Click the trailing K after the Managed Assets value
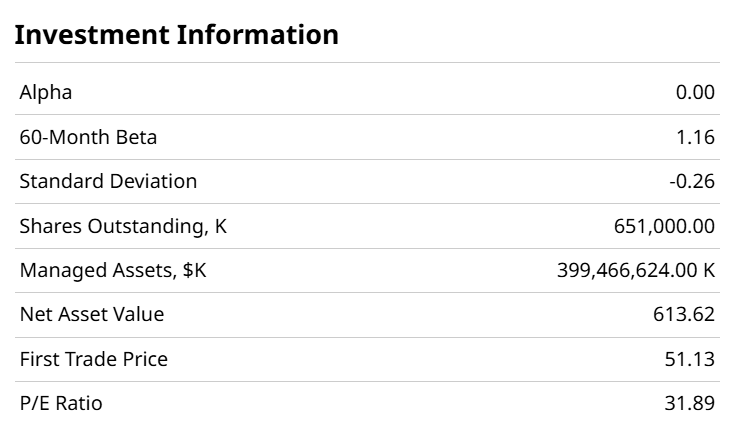This screenshot has width=733, height=423. (708, 270)
